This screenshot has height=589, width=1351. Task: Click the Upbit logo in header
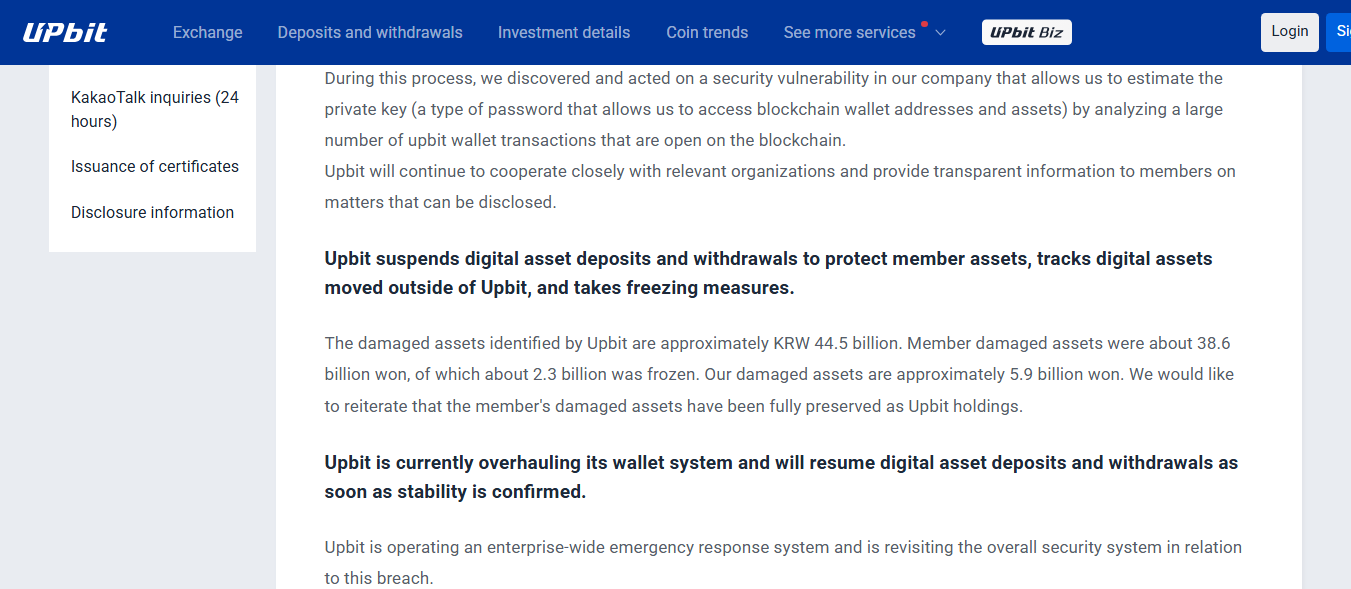click(x=65, y=32)
